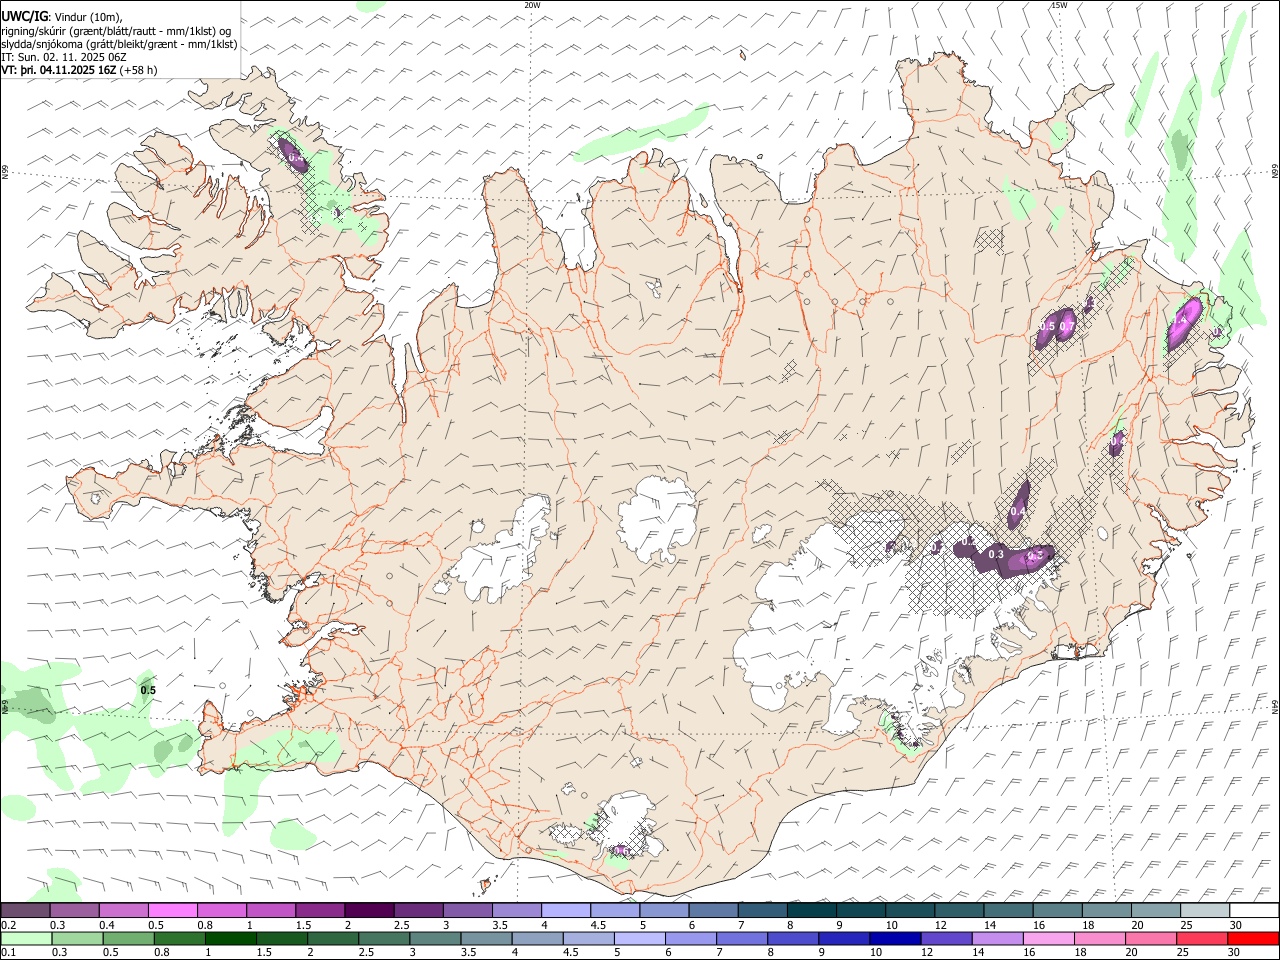Click the '0.3' value on the southeast dark purple band
The image size is (1280, 960).
pyautogui.click(x=996, y=554)
